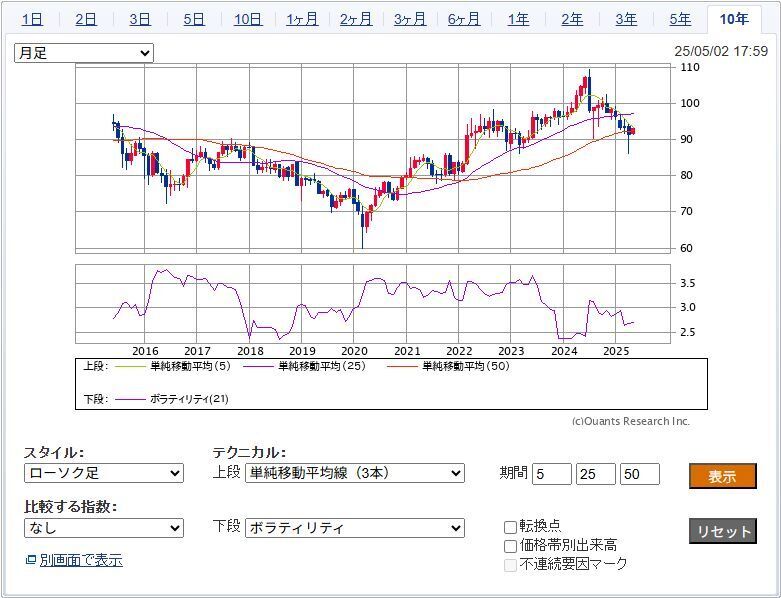Switch to the 3日 period tab
This screenshot has width=781, height=598.
[x=140, y=19]
